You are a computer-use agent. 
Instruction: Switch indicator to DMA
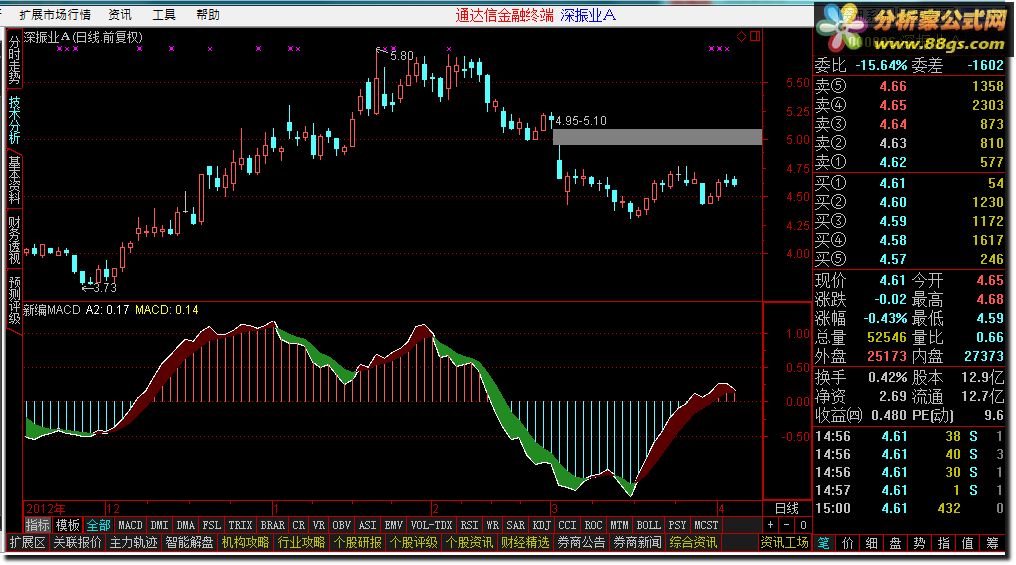tap(186, 525)
